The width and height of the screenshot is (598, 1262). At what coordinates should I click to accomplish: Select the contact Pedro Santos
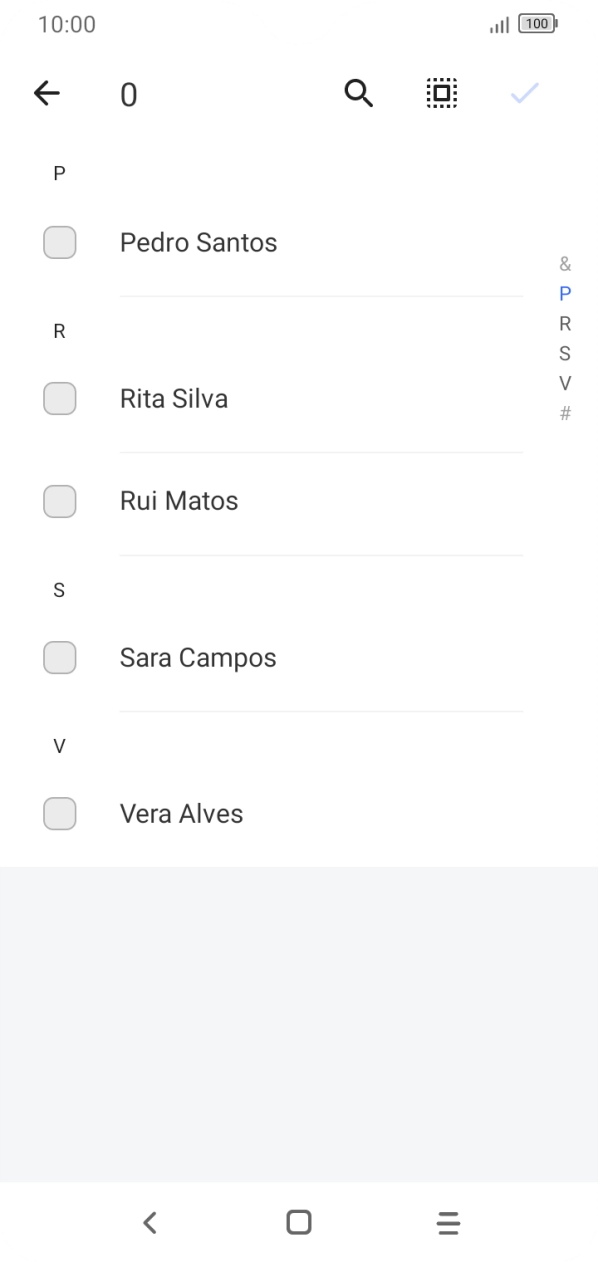(x=198, y=242)
